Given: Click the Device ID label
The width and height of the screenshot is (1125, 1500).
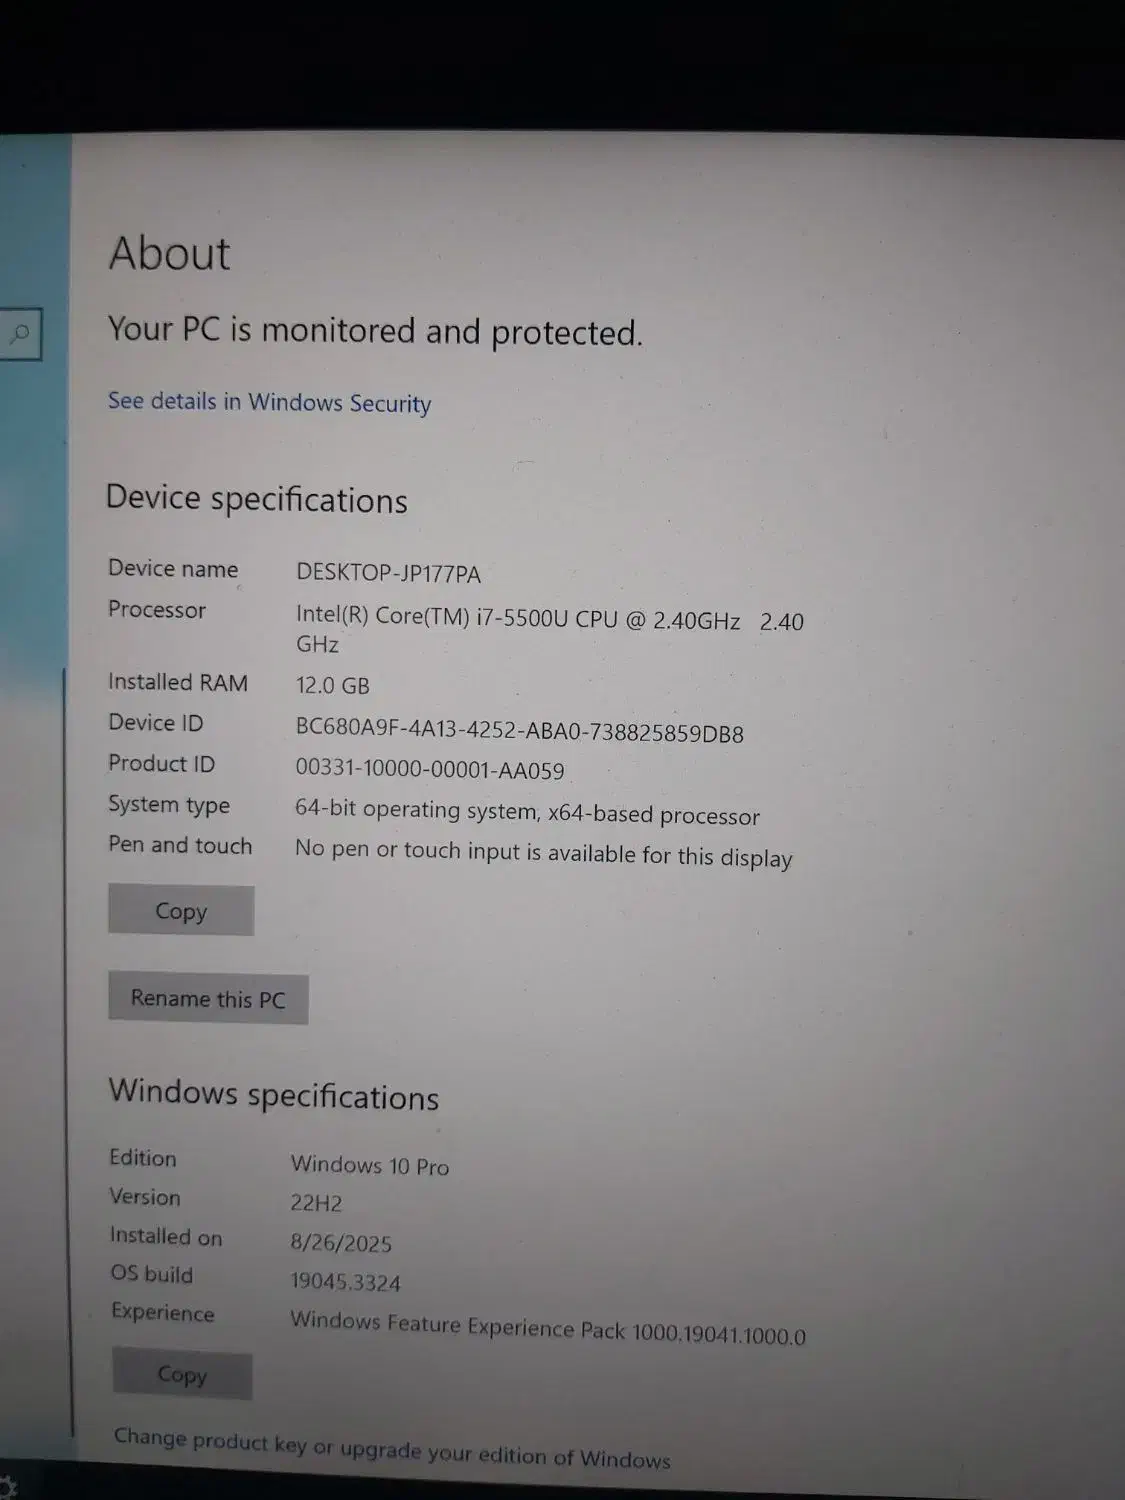Looking at the screenshot, I should [156, 723].
